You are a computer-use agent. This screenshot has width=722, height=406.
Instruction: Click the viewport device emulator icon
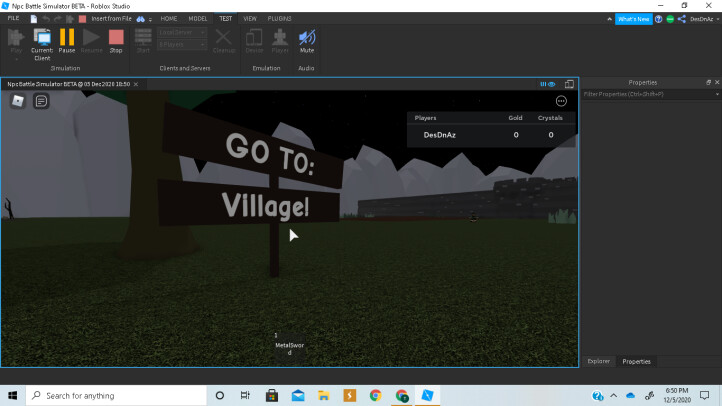[569, 84]
